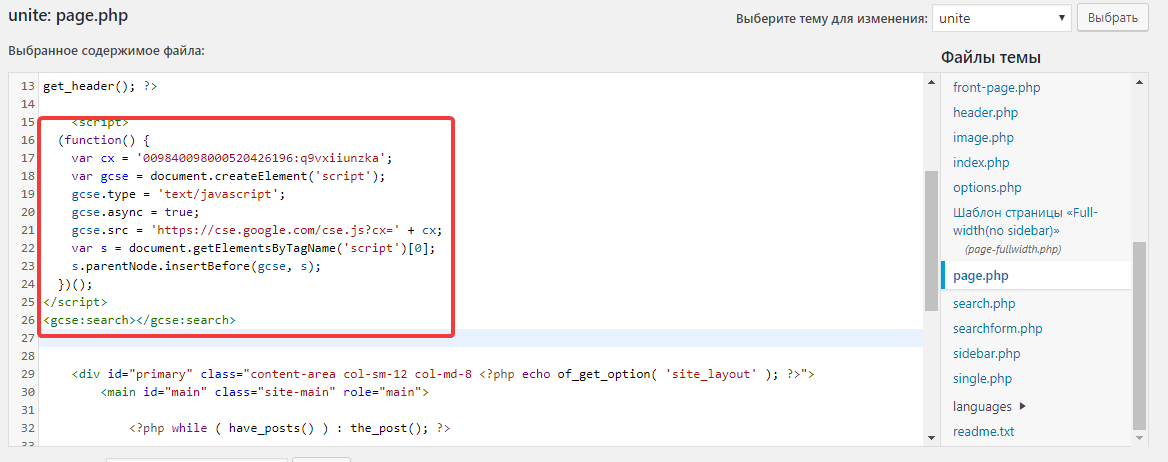Click the get_header() code line

[100, 86]
